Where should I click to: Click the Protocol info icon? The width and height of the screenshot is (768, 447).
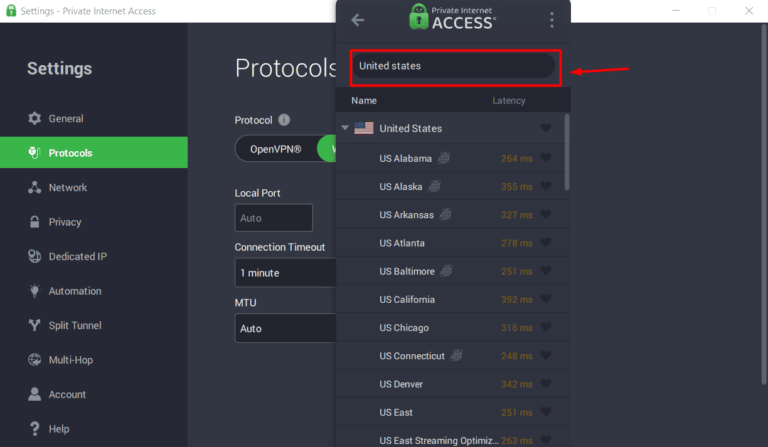(x=284, y=120)
